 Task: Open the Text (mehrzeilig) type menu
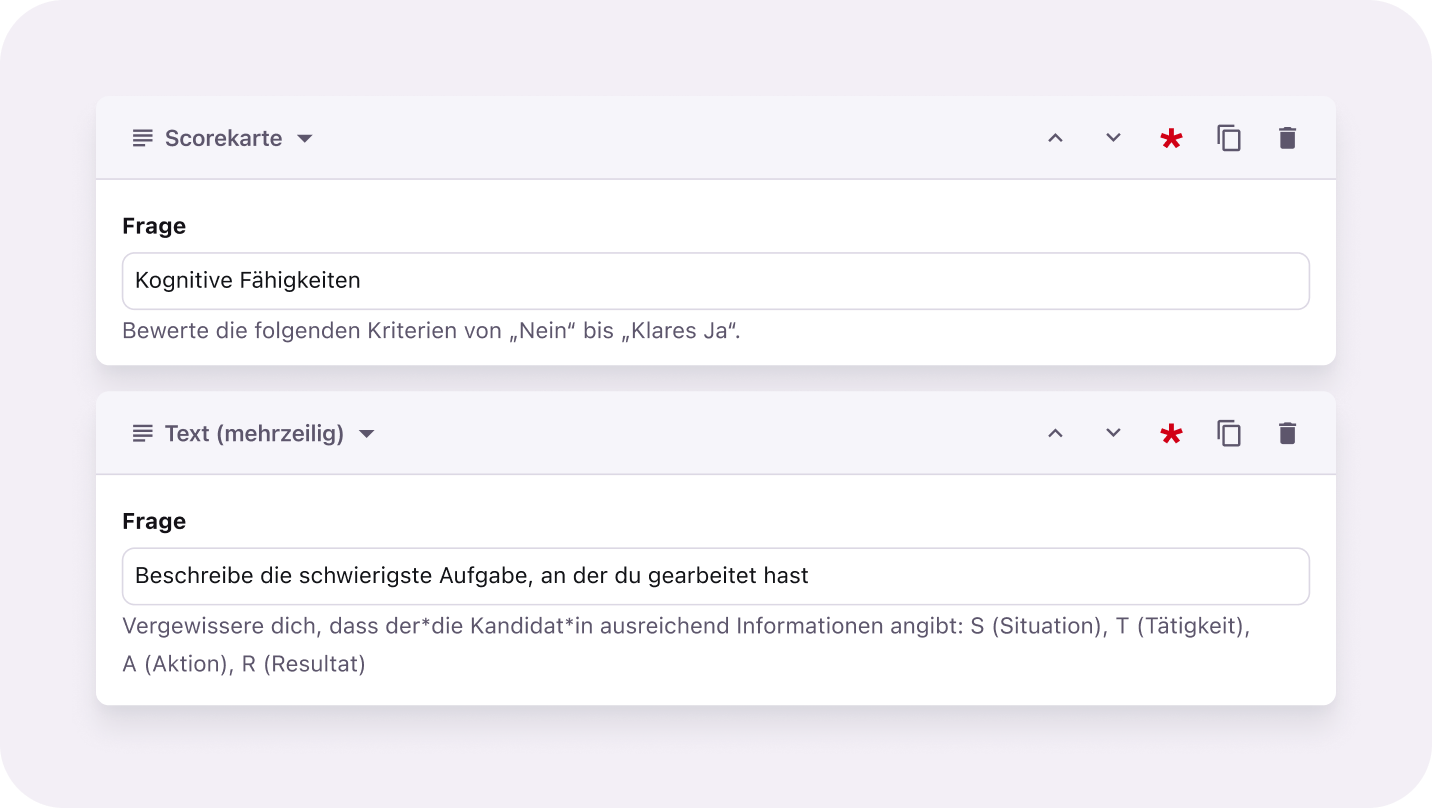[x=254, y=433]
